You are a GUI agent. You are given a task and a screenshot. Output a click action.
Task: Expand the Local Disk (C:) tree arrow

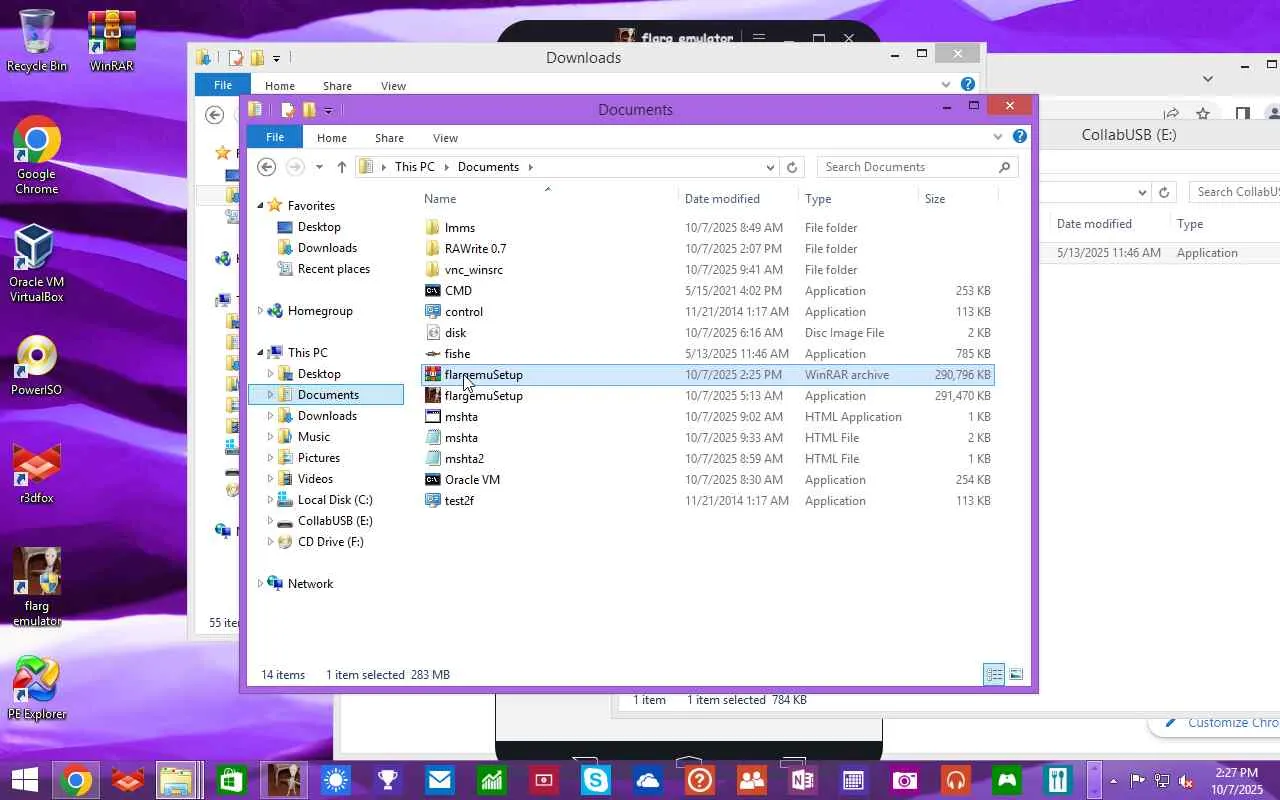[x=270, y=500]
